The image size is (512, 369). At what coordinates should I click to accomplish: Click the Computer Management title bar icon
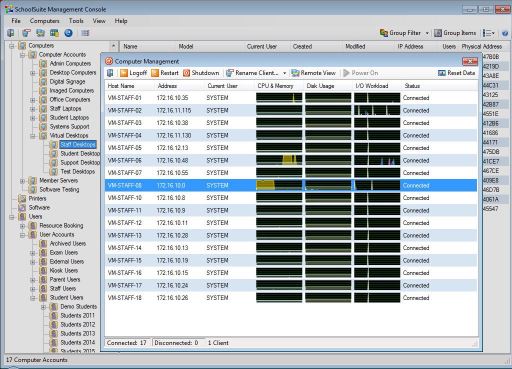(x=109, y=61)
